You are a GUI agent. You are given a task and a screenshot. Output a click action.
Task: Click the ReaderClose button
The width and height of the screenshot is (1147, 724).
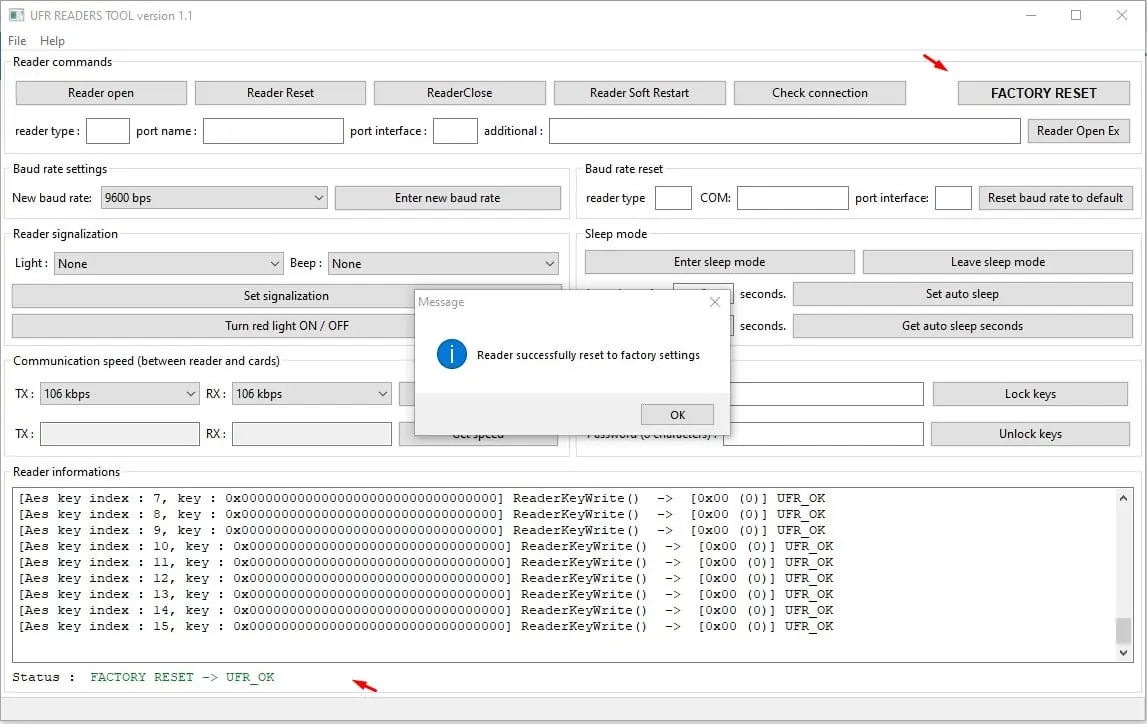point(459,93)
